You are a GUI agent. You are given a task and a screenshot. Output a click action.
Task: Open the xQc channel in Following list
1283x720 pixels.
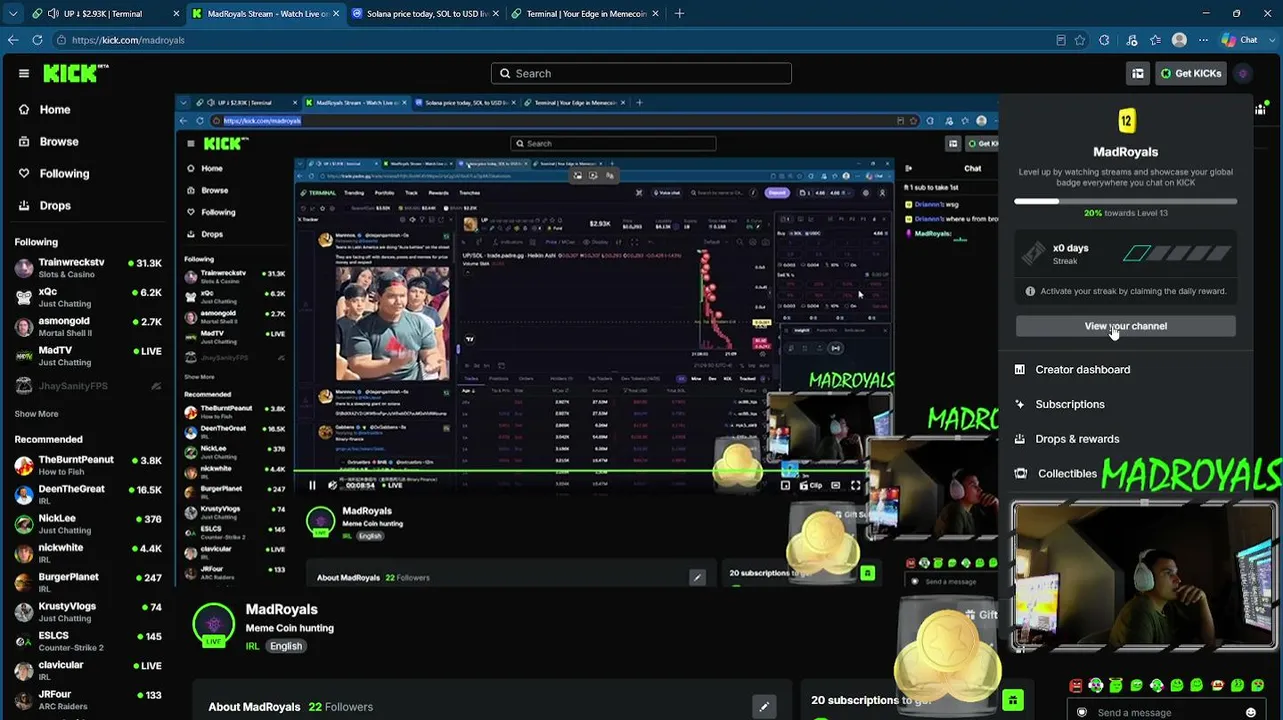point(88,297)
